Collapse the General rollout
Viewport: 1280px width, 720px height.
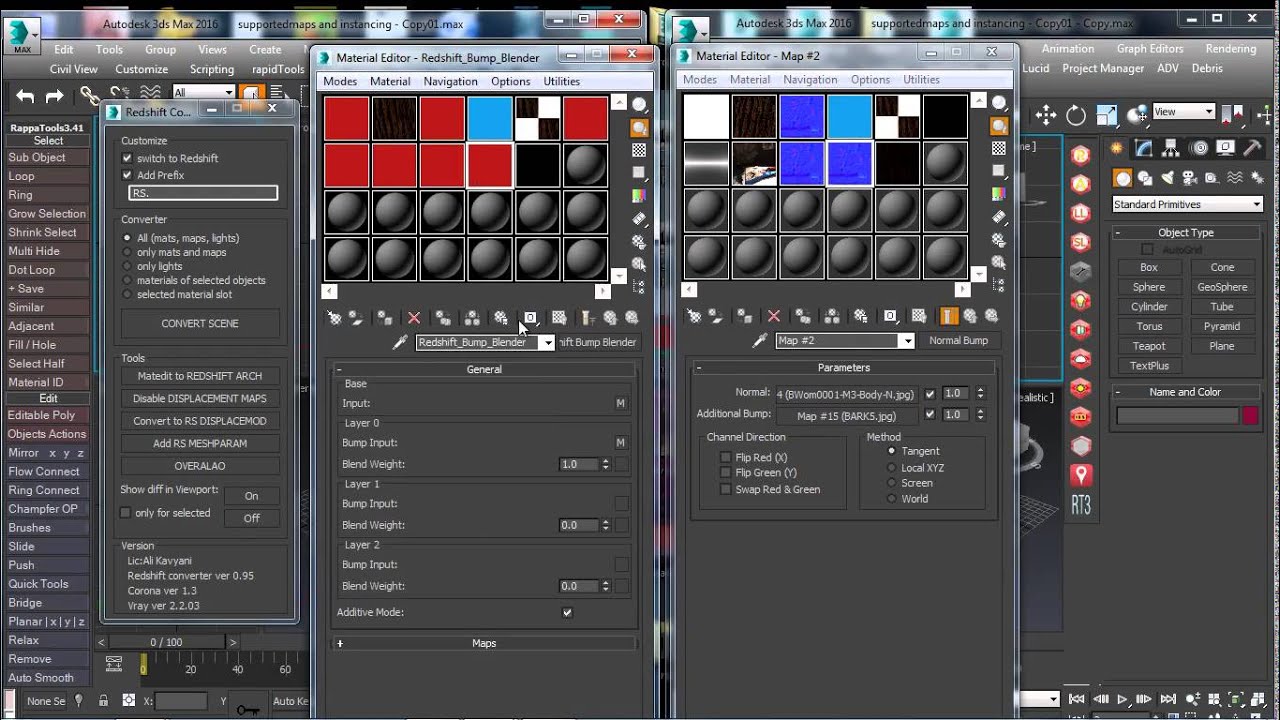tap(484, 369)
